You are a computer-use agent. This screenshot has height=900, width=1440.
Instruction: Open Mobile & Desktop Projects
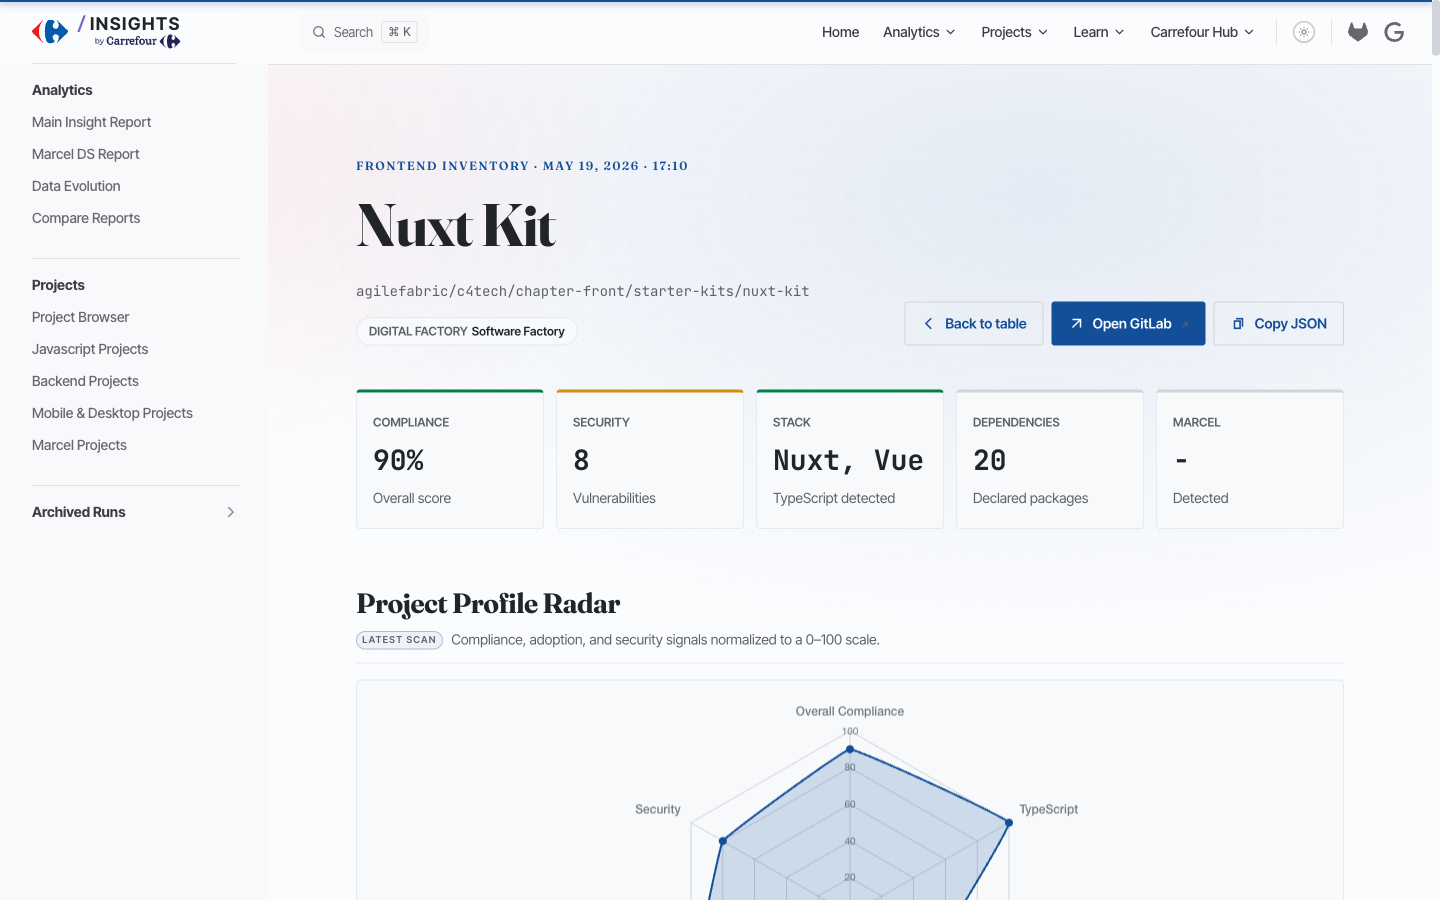[x=112, y=413]
